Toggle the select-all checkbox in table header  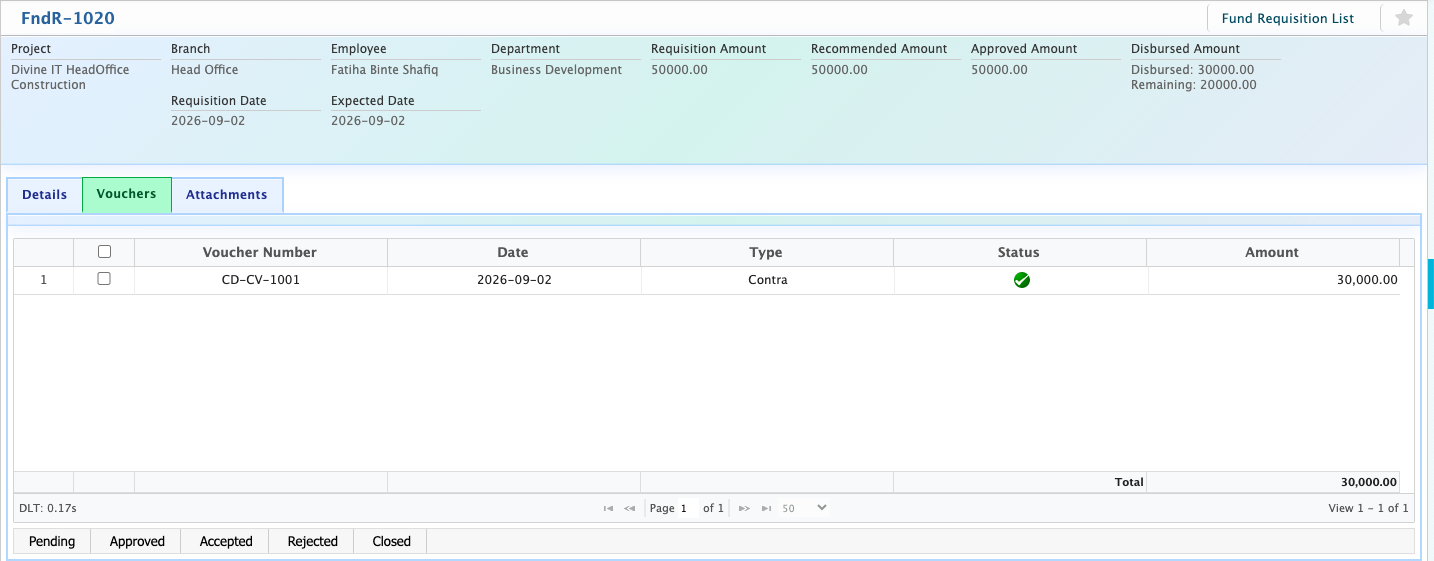[104, 252]
